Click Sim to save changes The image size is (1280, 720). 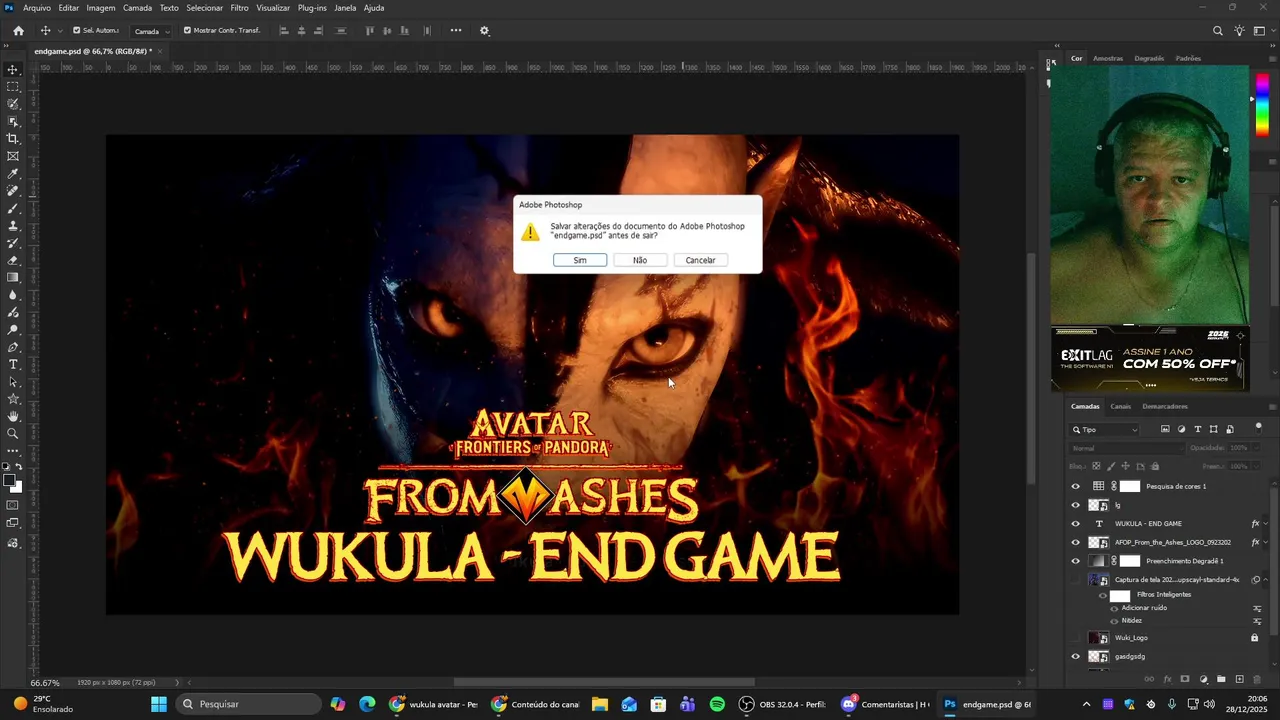[x=580, y=260]
